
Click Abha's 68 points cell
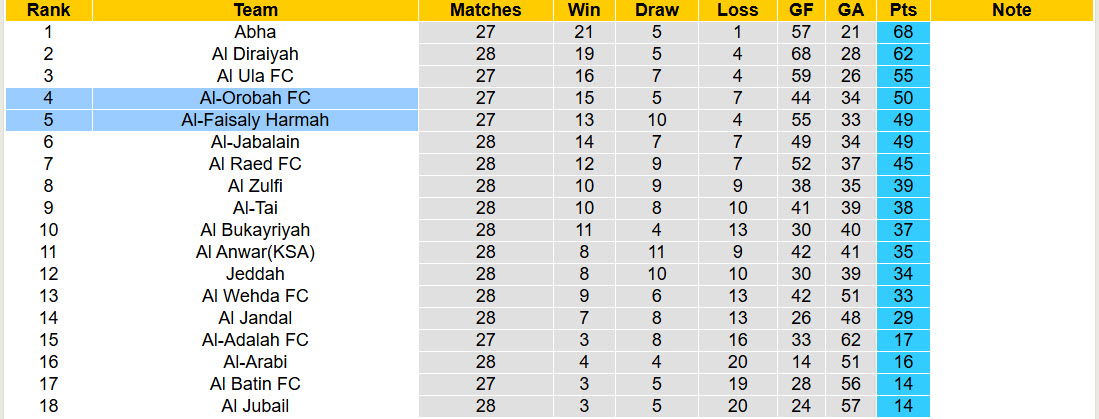tap(903, 32)
